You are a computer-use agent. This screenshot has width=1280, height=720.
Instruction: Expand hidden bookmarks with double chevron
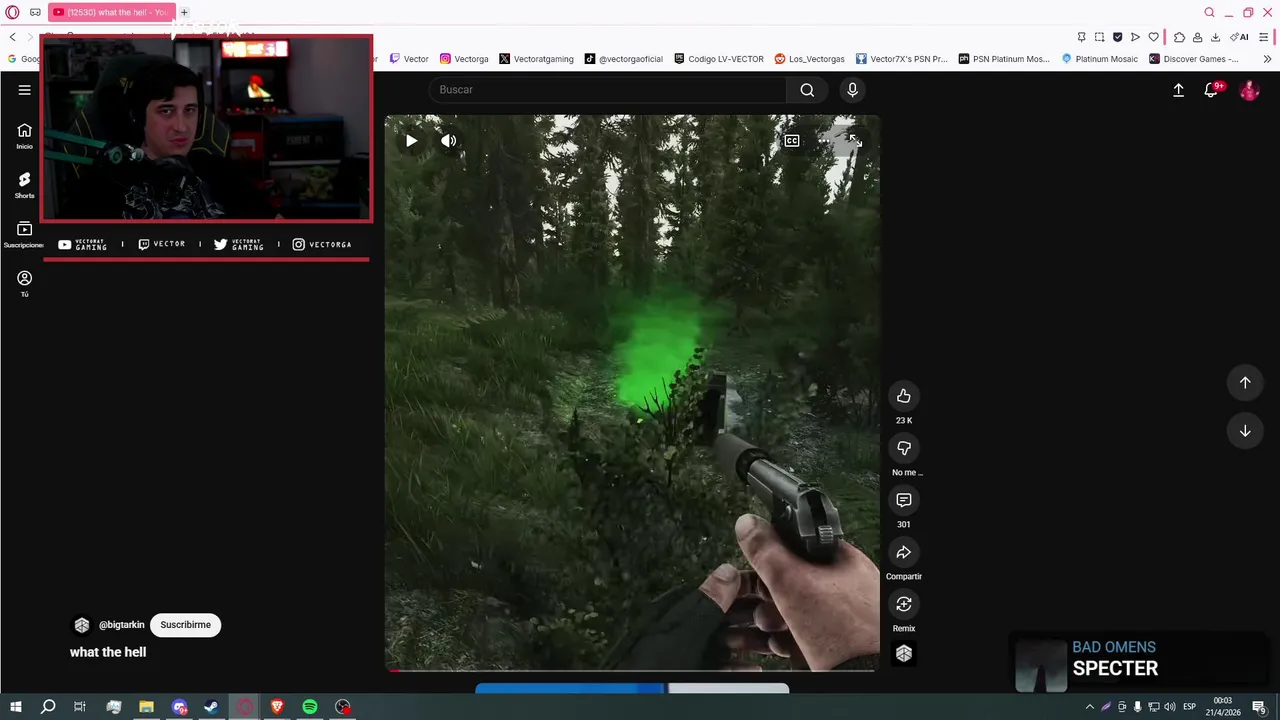[x=1267, y=59]
